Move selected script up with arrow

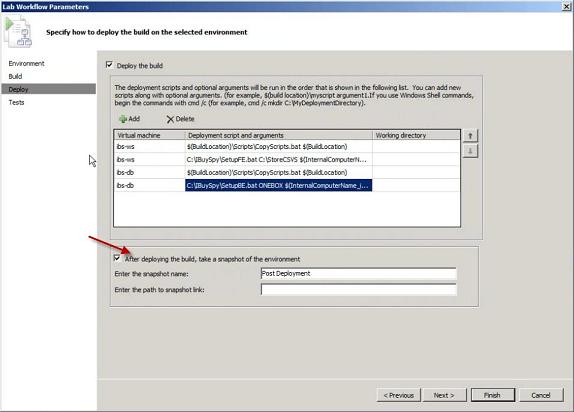click(x=470, y=136)
